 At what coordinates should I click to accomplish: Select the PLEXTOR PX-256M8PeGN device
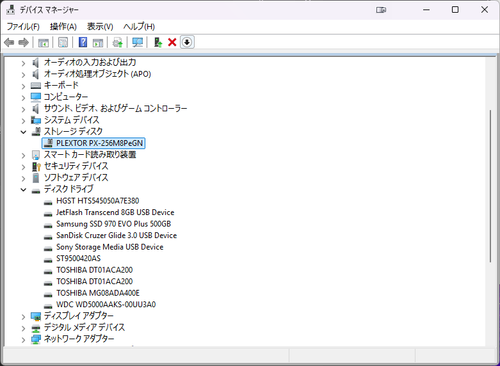coord(94,143)
